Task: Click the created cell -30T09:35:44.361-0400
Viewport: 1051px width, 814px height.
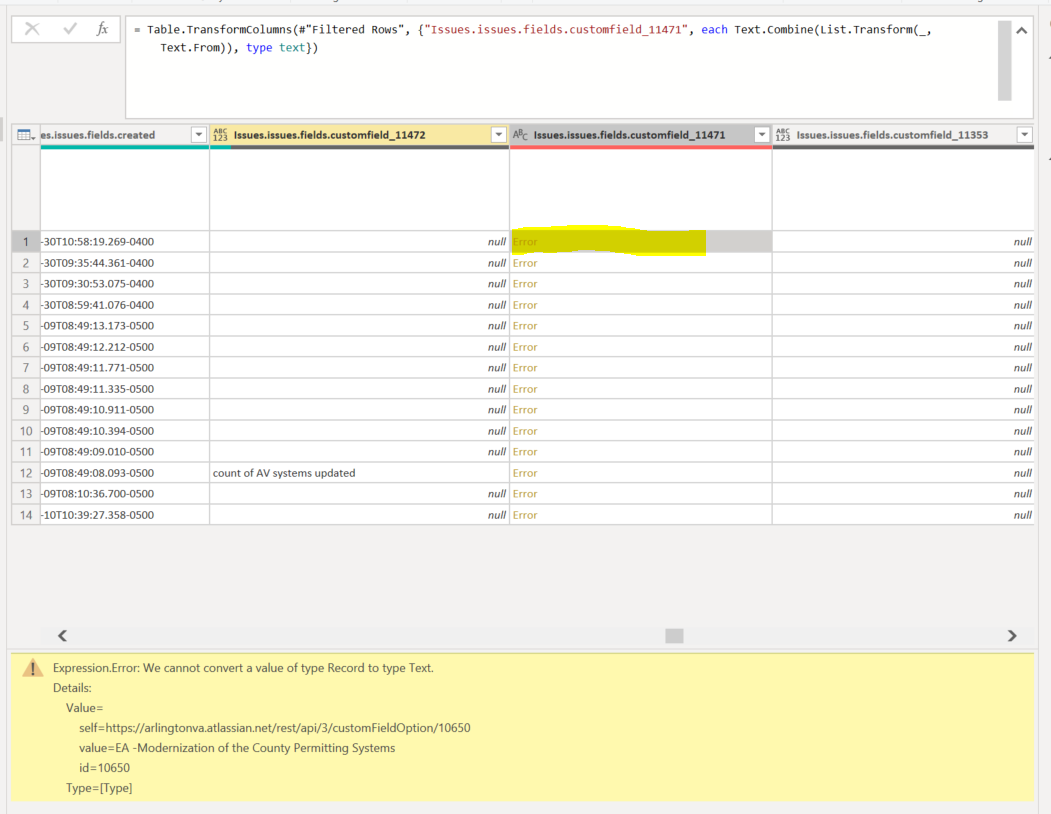Action: click(125, 263)
